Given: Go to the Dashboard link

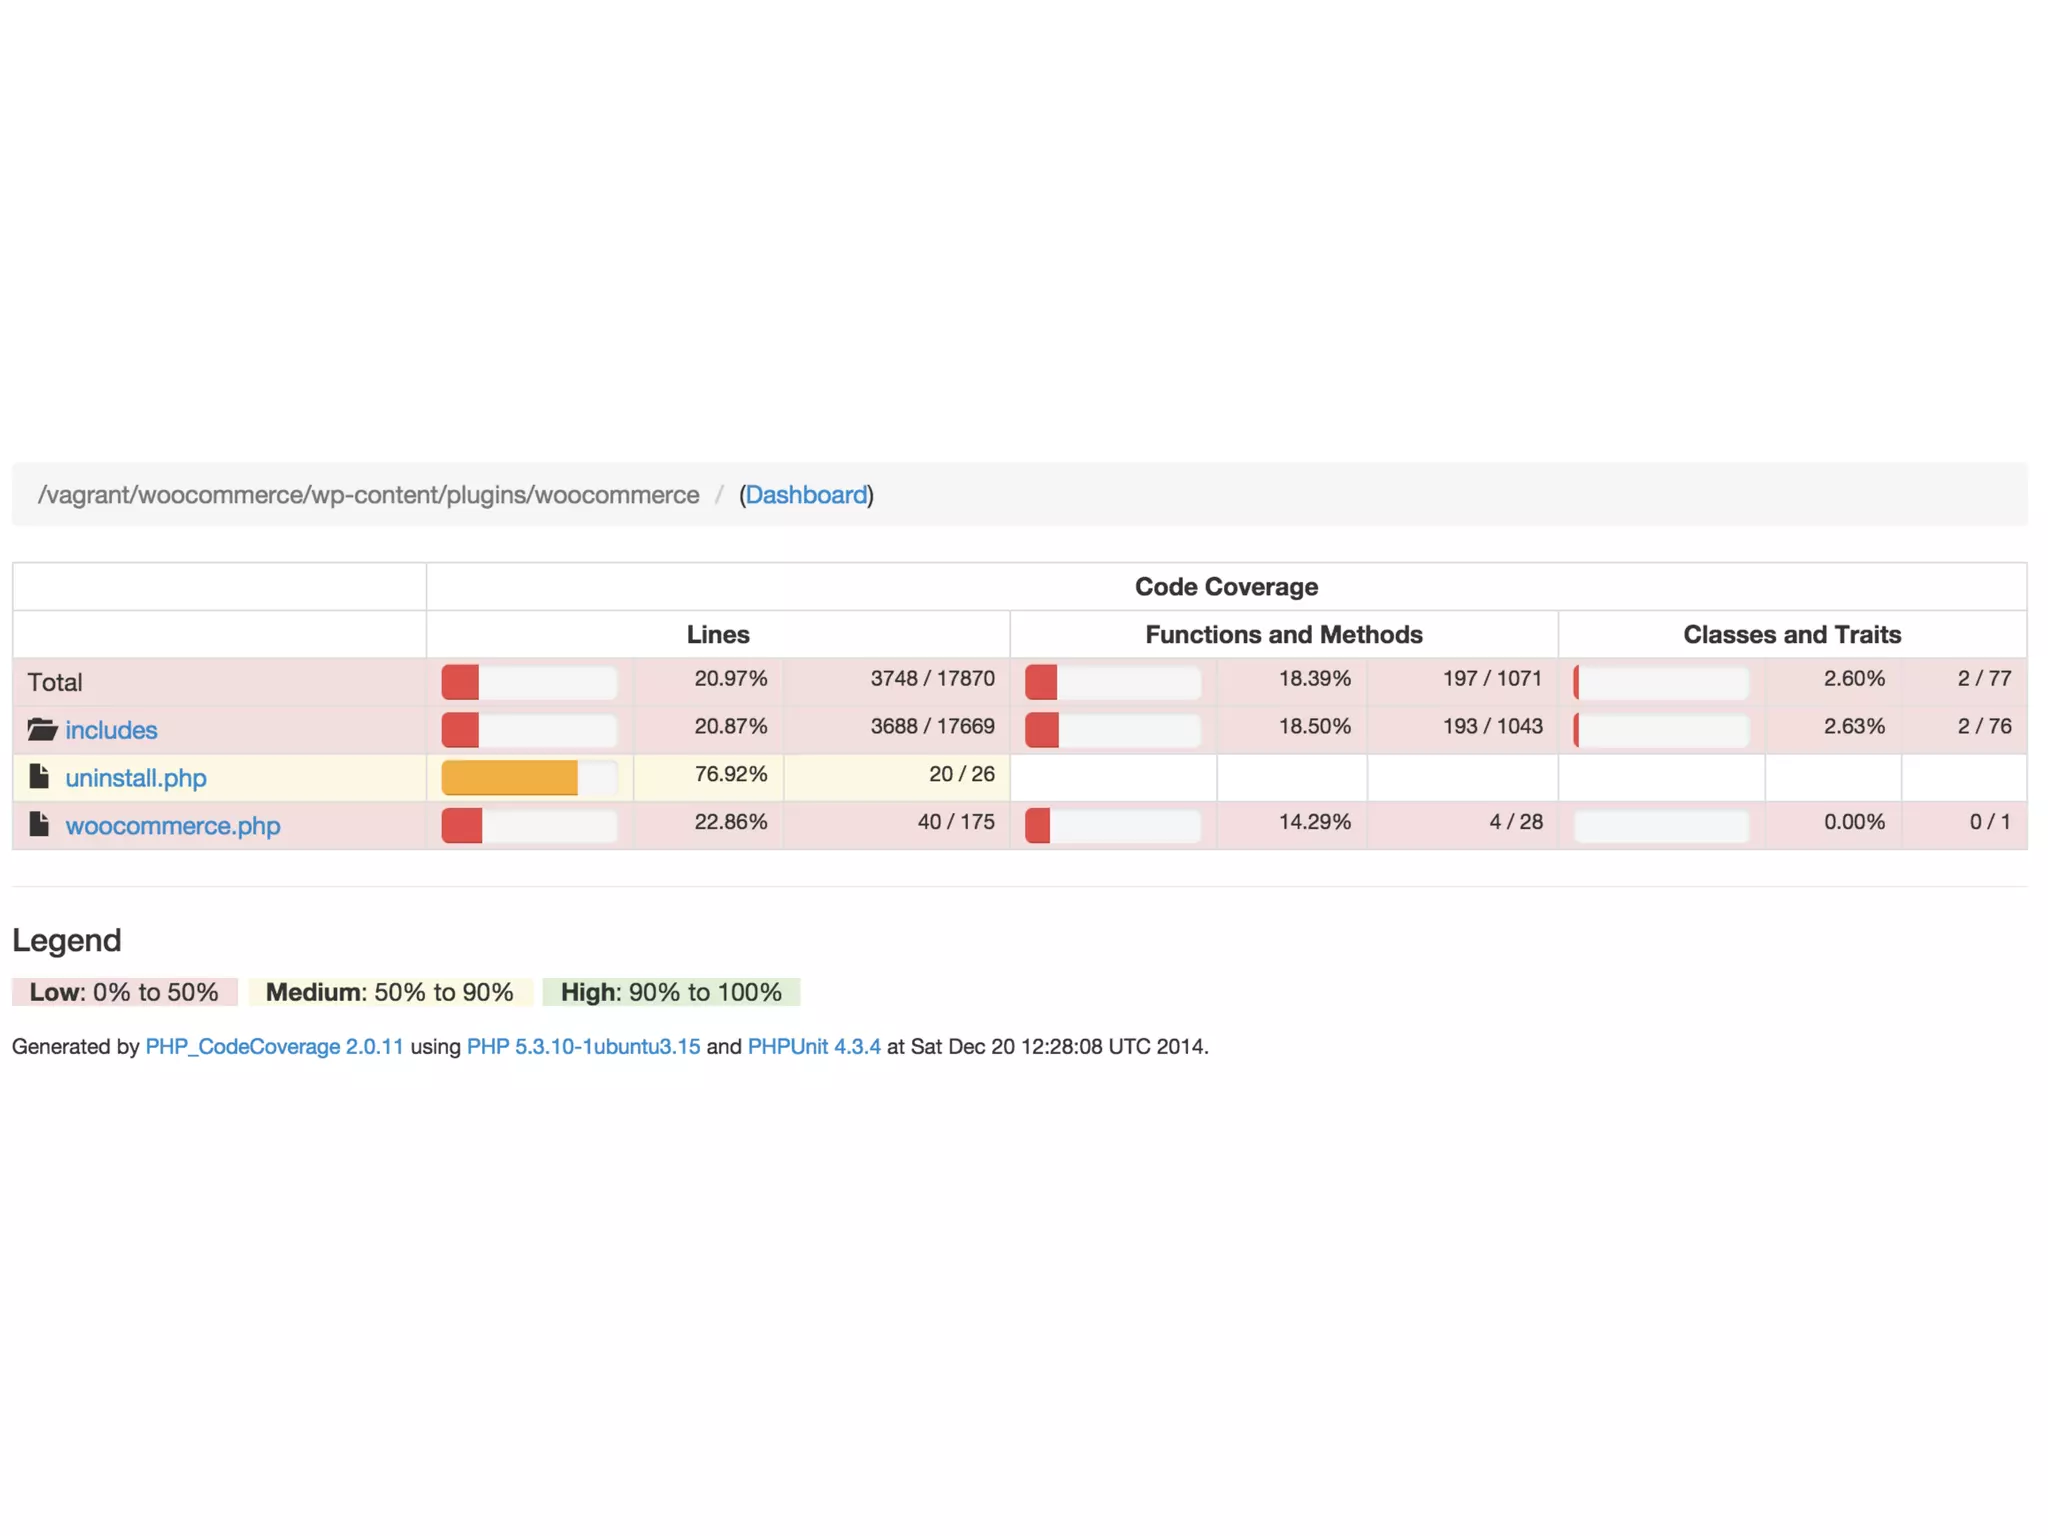Looking at the screenshot, I should [x=806, y=495].
